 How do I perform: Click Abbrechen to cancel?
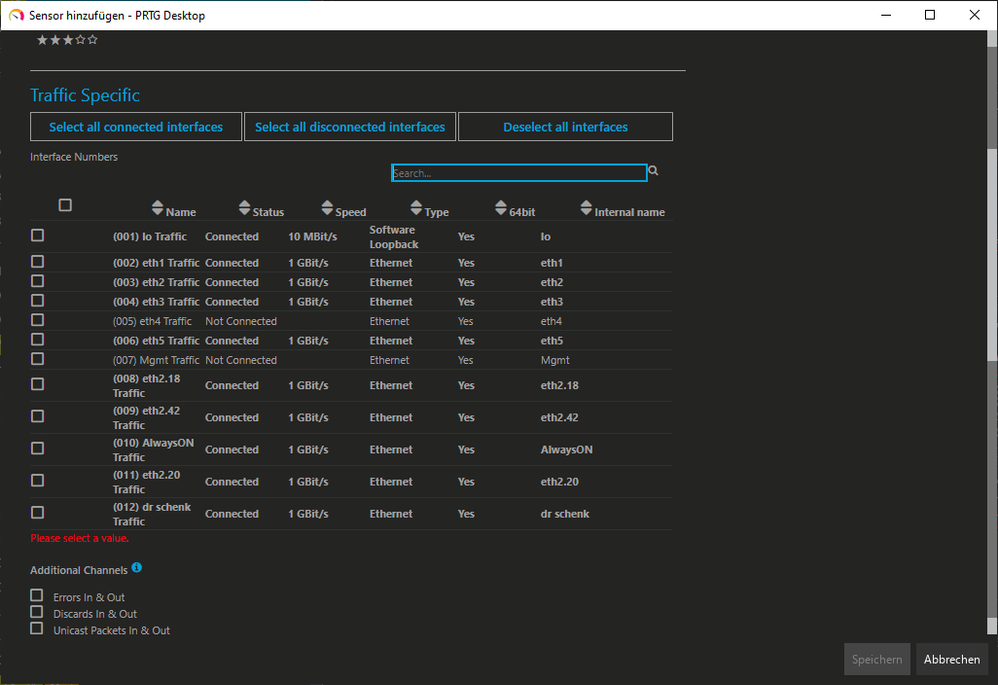pos(951,659)
